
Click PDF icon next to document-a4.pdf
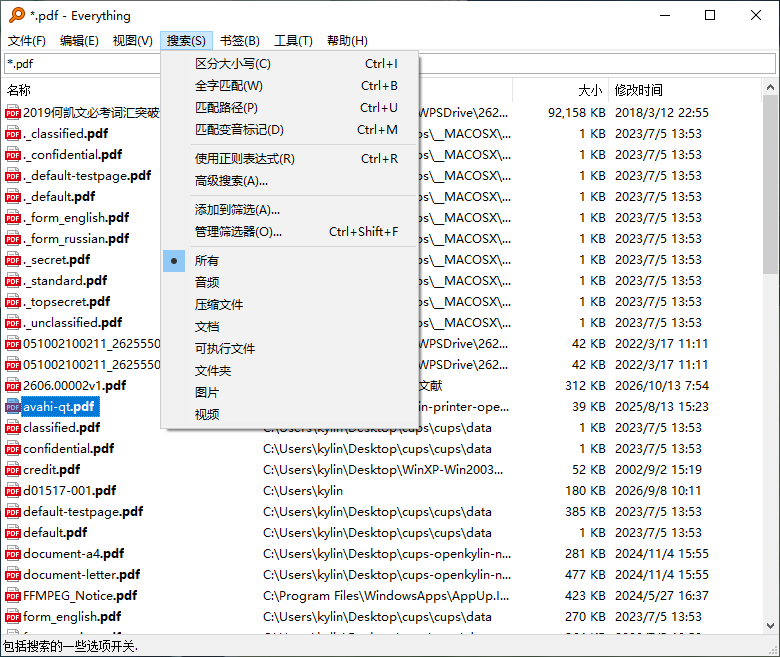coord(12,554)
